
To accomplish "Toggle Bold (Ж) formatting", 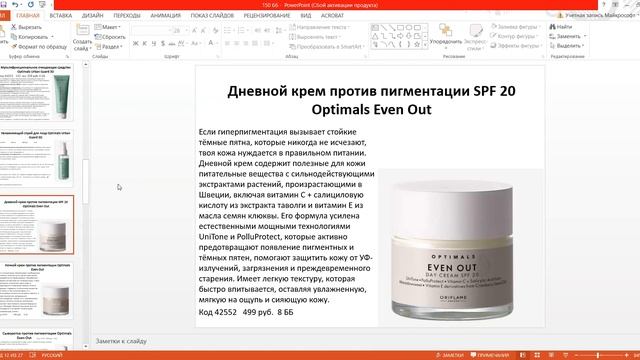I will pos(136,43).
